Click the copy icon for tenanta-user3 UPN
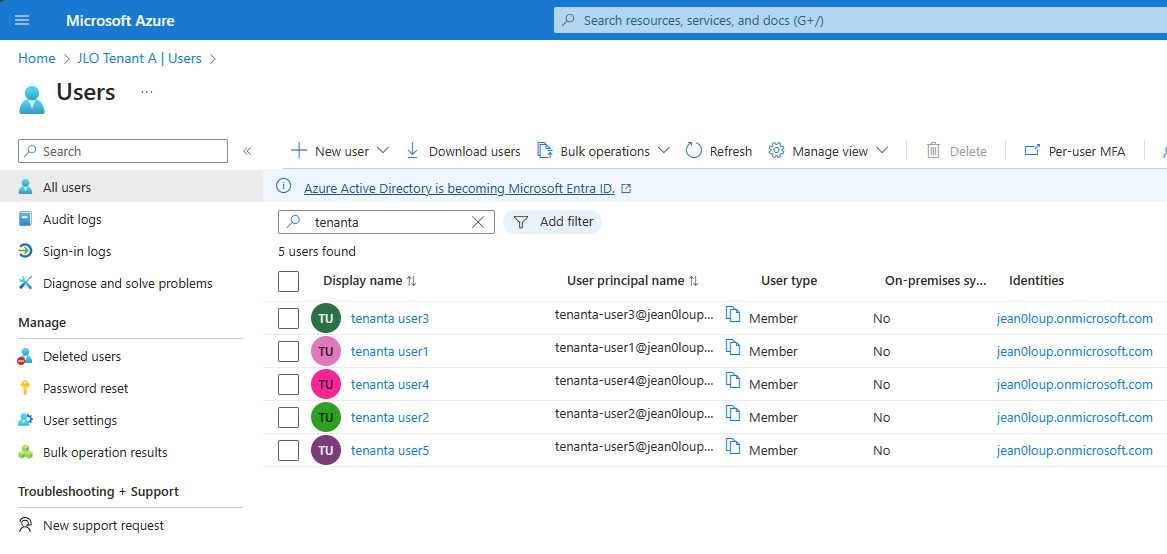This screenshot has height=554, width=1167. point(733,315)
